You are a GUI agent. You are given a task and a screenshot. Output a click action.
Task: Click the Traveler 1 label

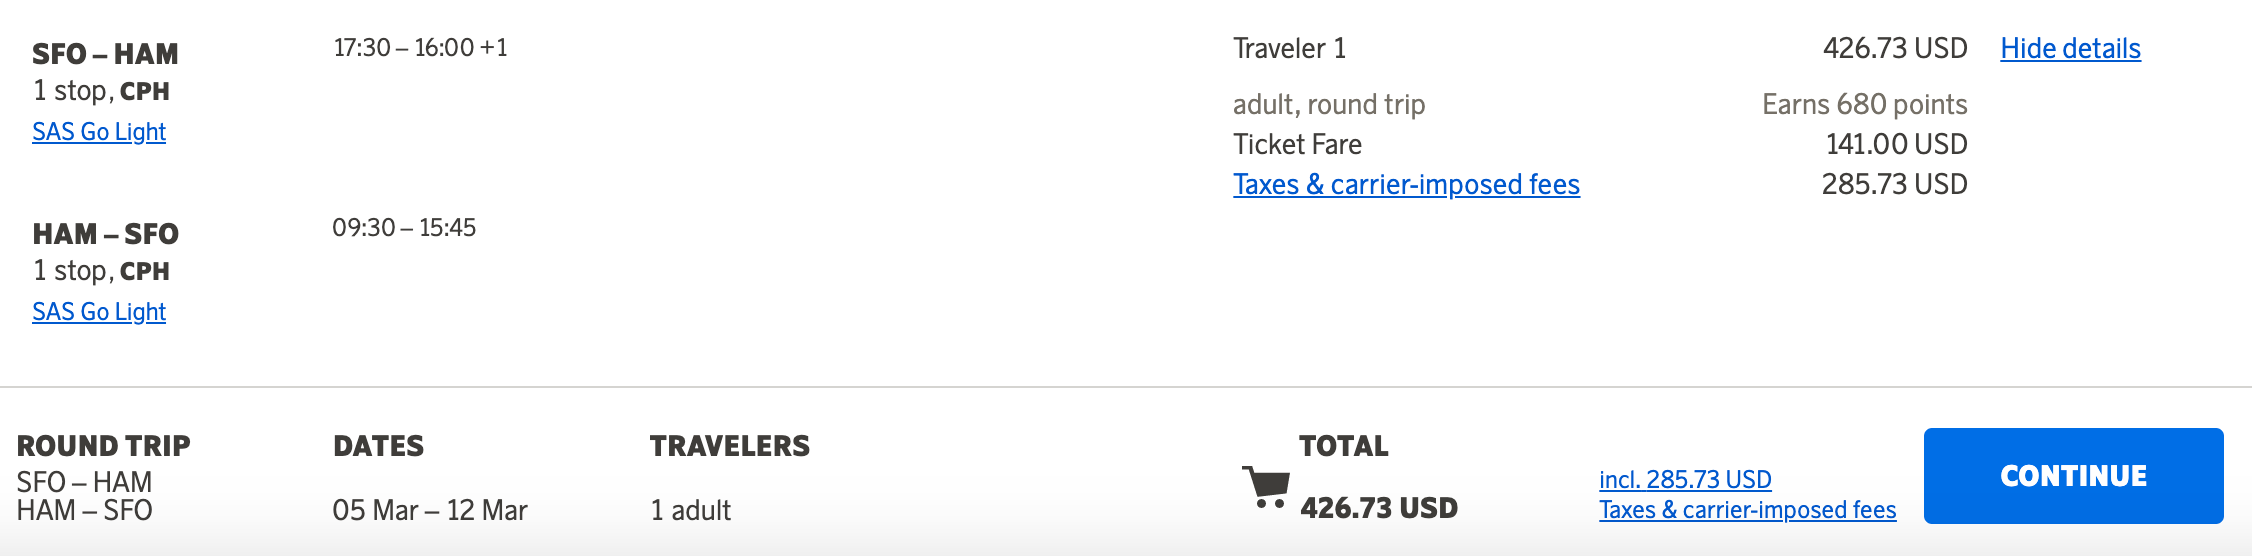tap(1289, 48)
